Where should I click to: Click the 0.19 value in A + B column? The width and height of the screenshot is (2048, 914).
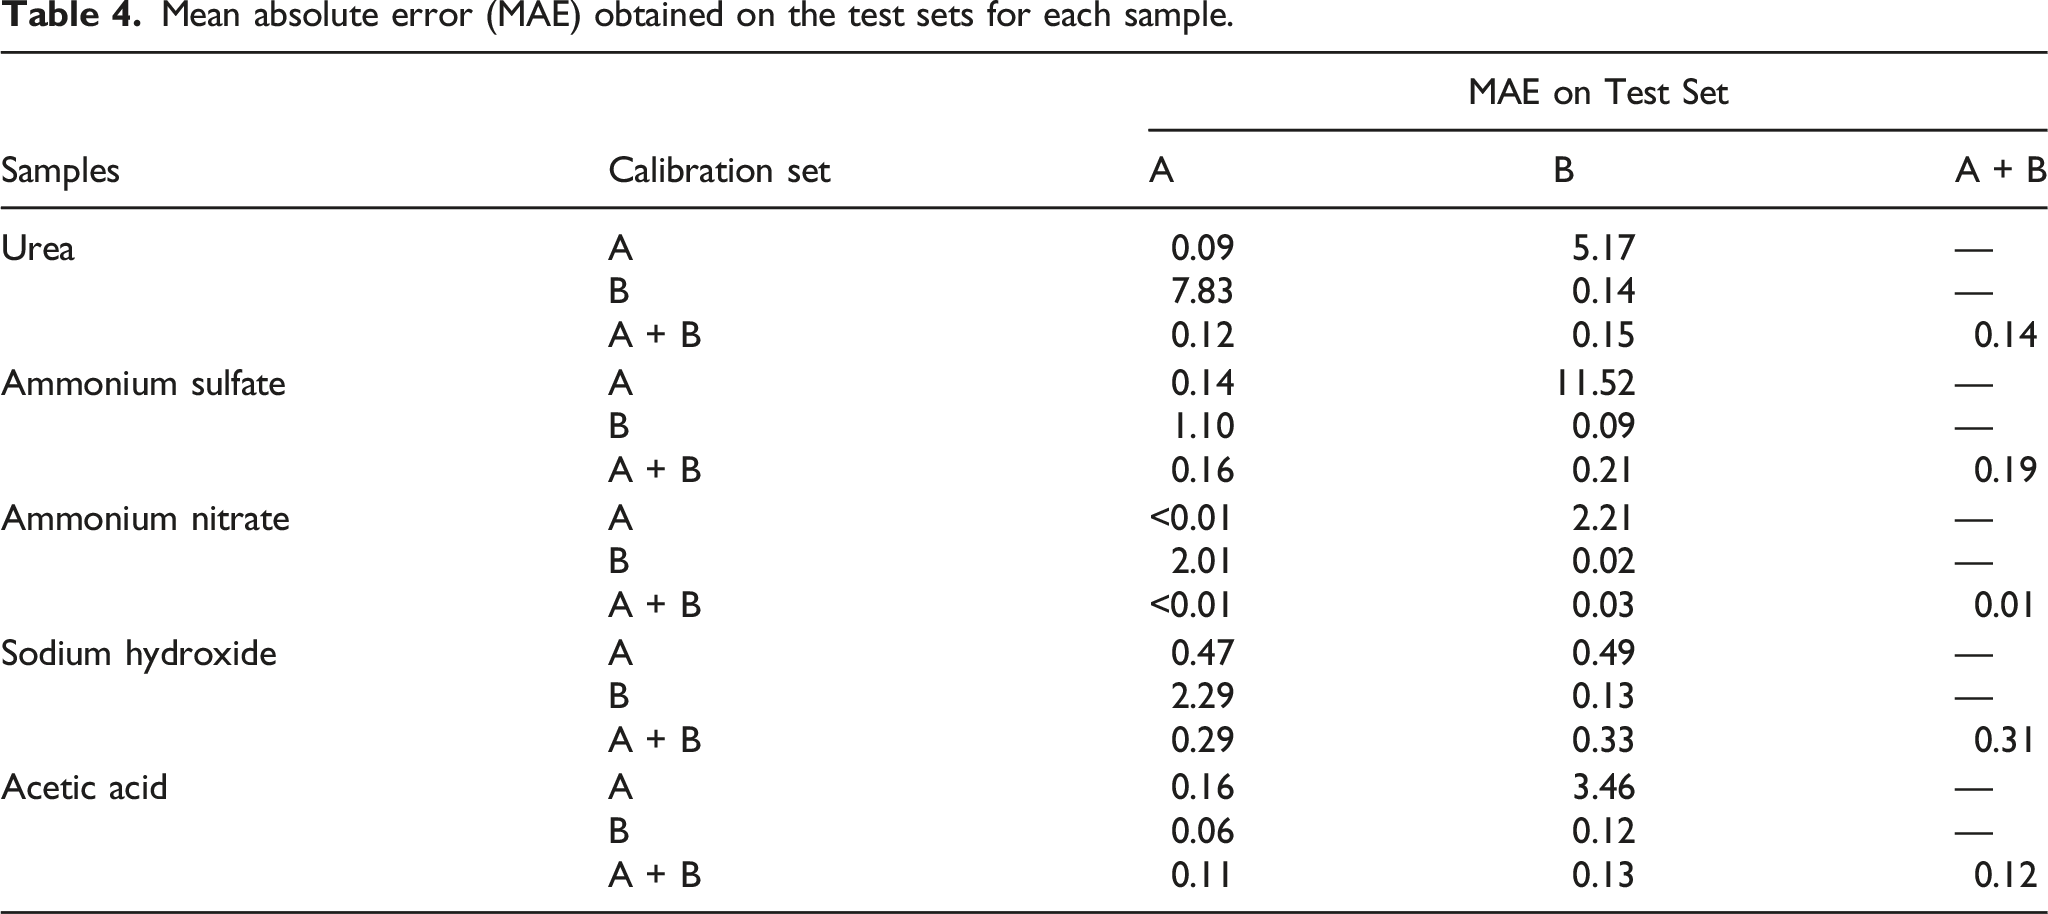[2004, 470]
